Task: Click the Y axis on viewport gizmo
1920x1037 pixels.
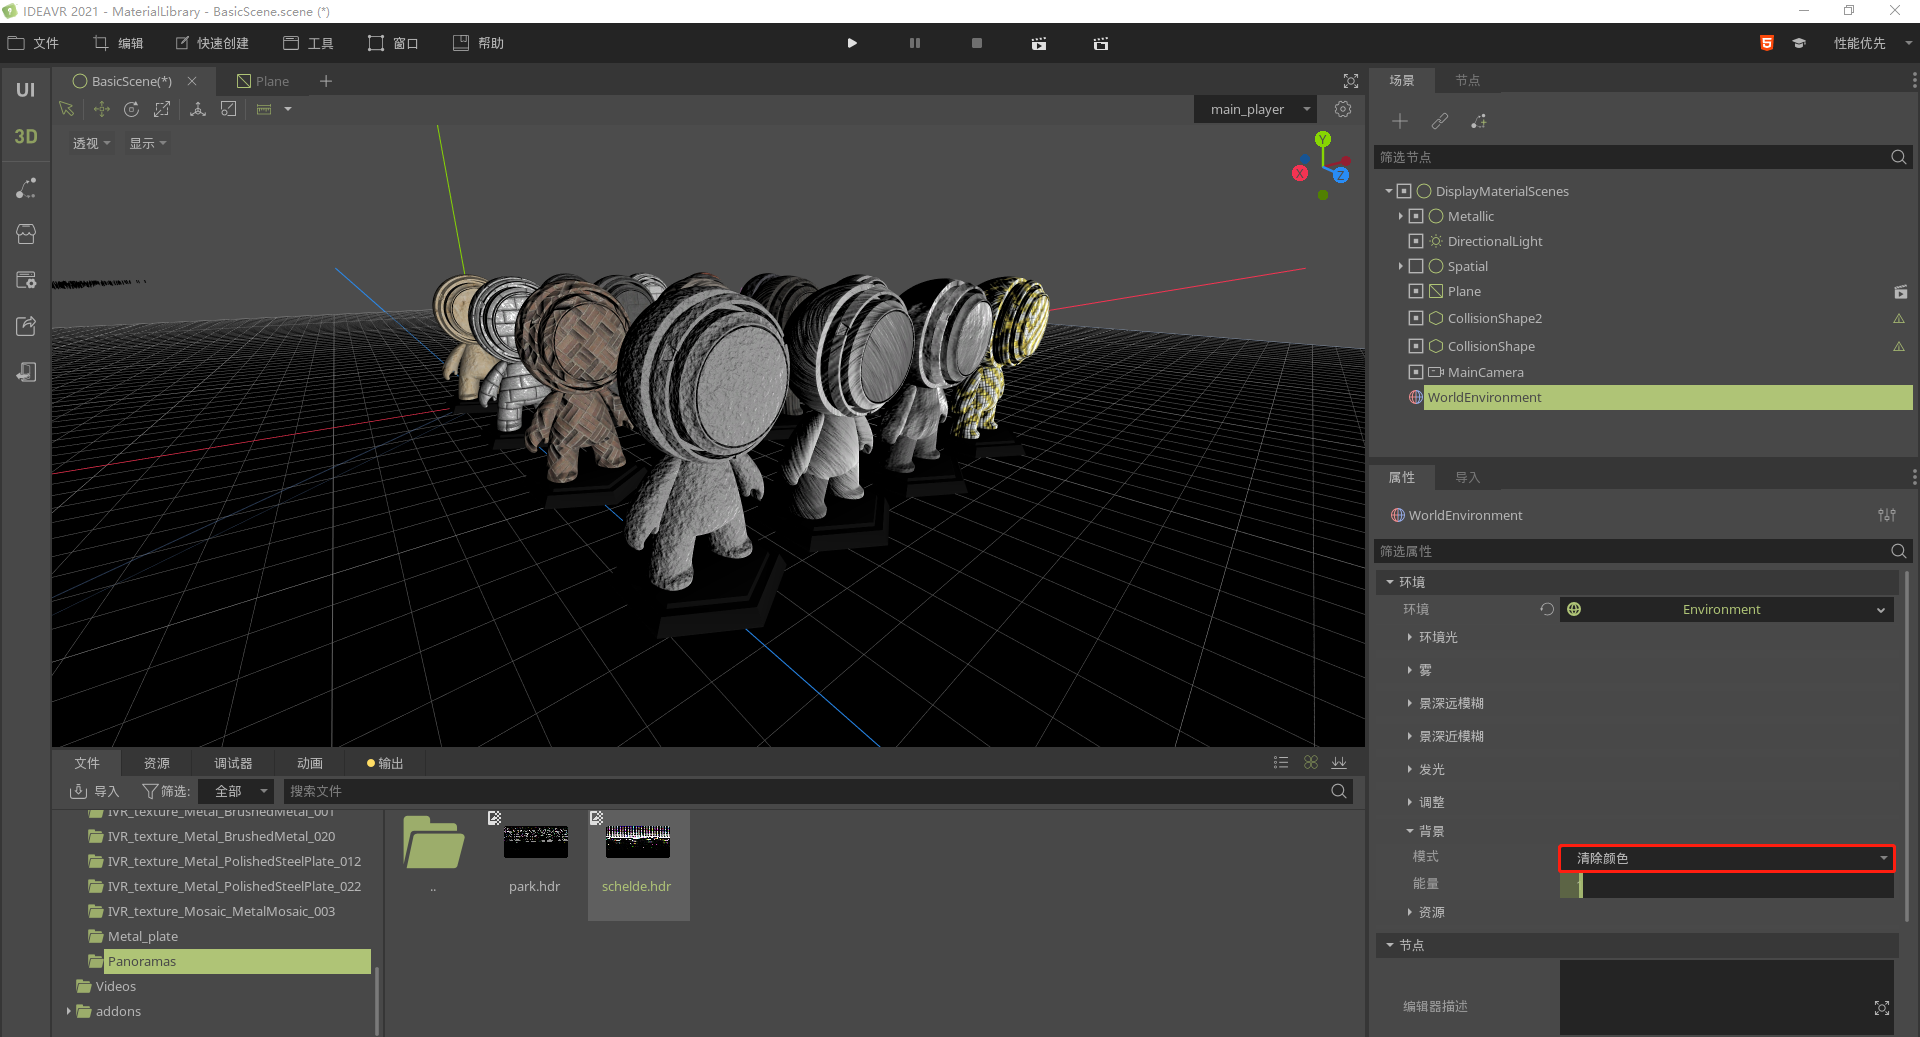Action: [1323, 139]
